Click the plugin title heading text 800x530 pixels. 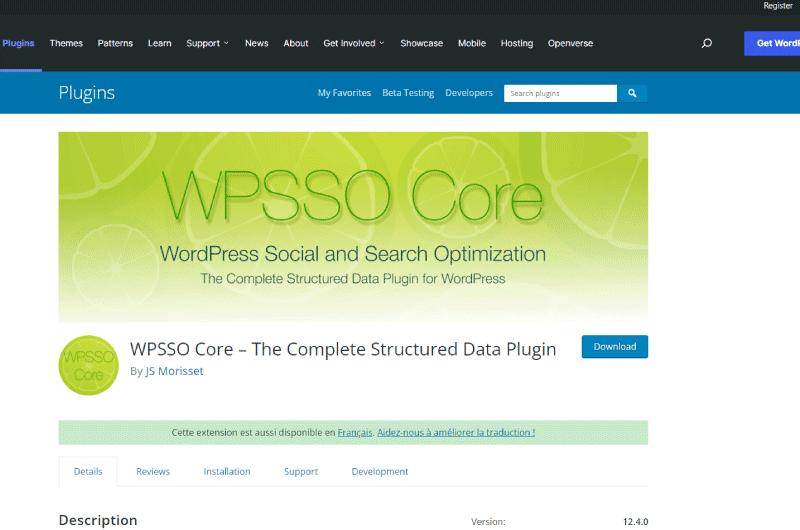click(x=343, y=349)
